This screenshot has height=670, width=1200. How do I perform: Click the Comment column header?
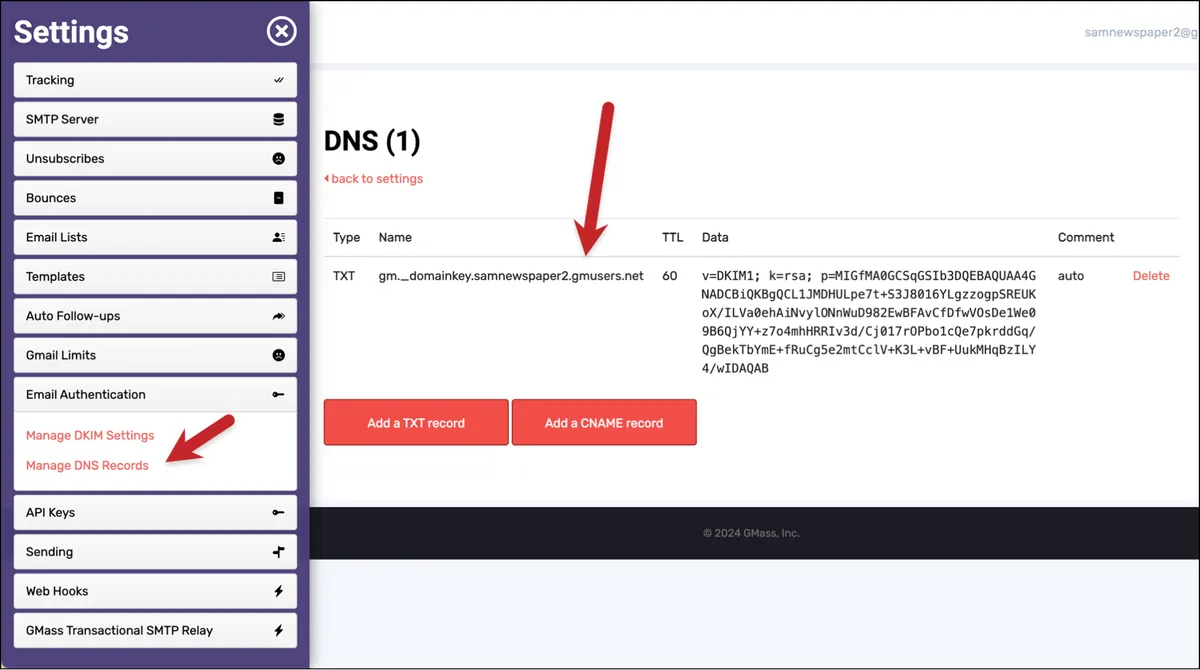pyautogui.click(x=1086, y=238)
